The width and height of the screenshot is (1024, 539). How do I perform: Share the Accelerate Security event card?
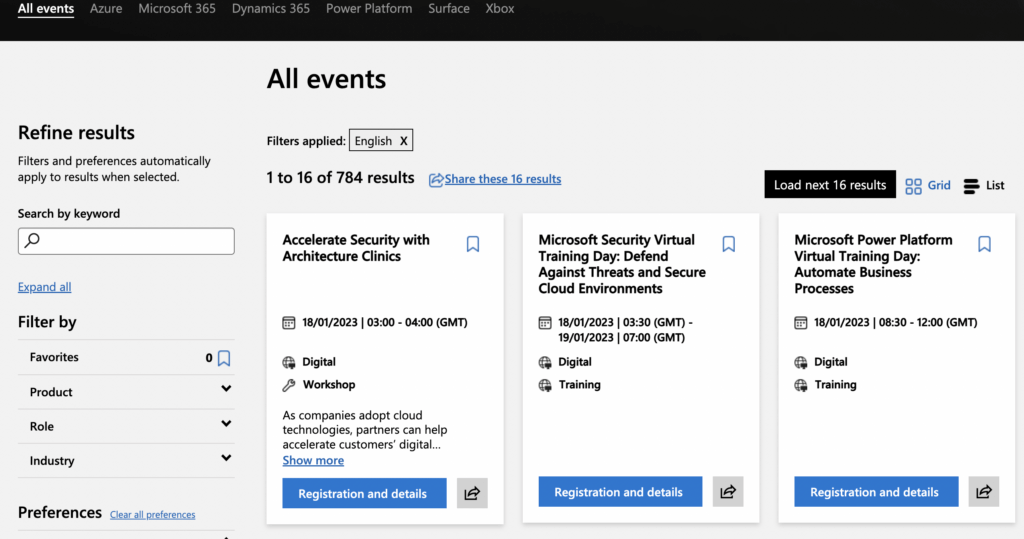[x=472, y=493]
